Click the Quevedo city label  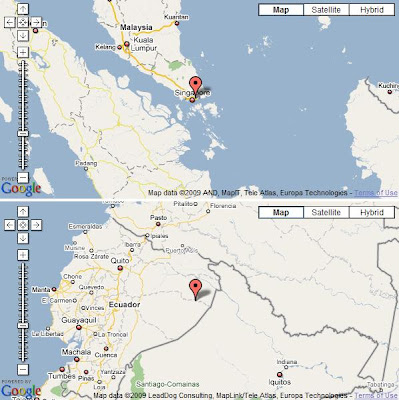click(x=92, y=287)
